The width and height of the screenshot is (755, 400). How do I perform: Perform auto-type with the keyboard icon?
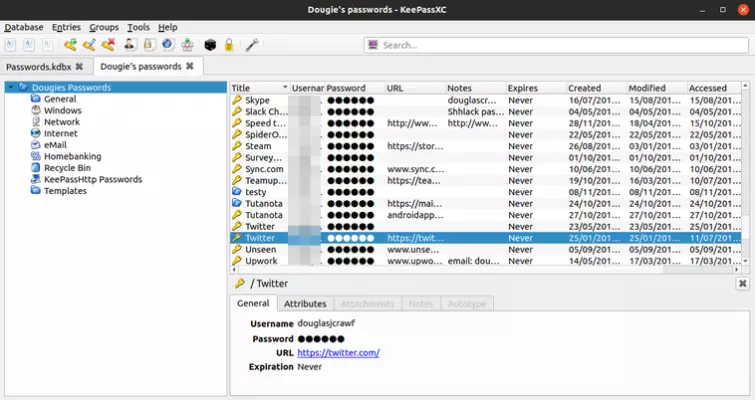[x=187, y=45]
